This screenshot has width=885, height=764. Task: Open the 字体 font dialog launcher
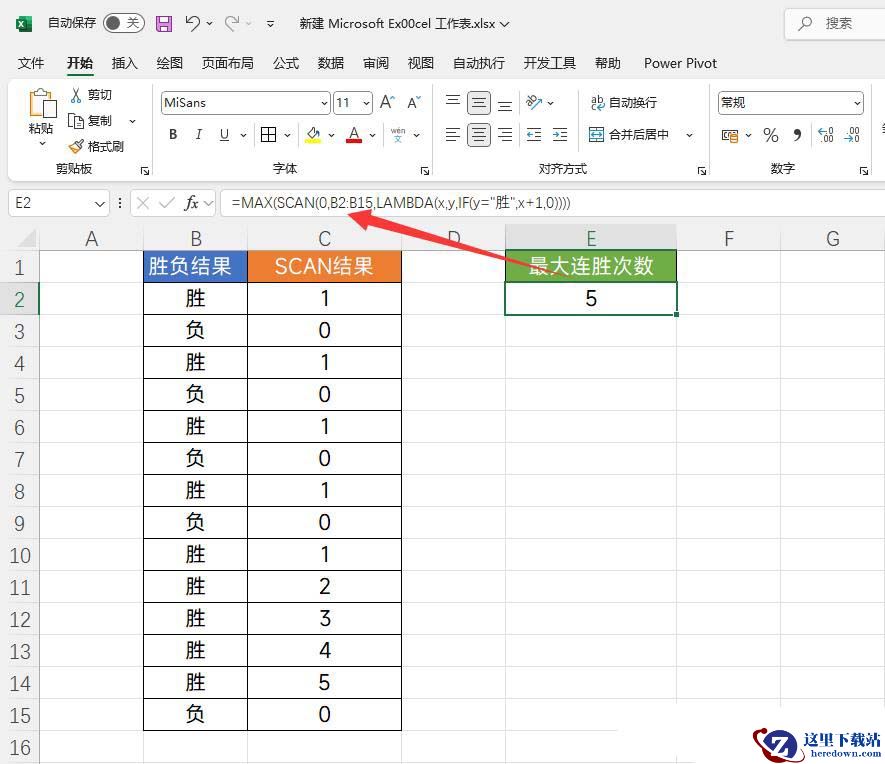[425, 170]
